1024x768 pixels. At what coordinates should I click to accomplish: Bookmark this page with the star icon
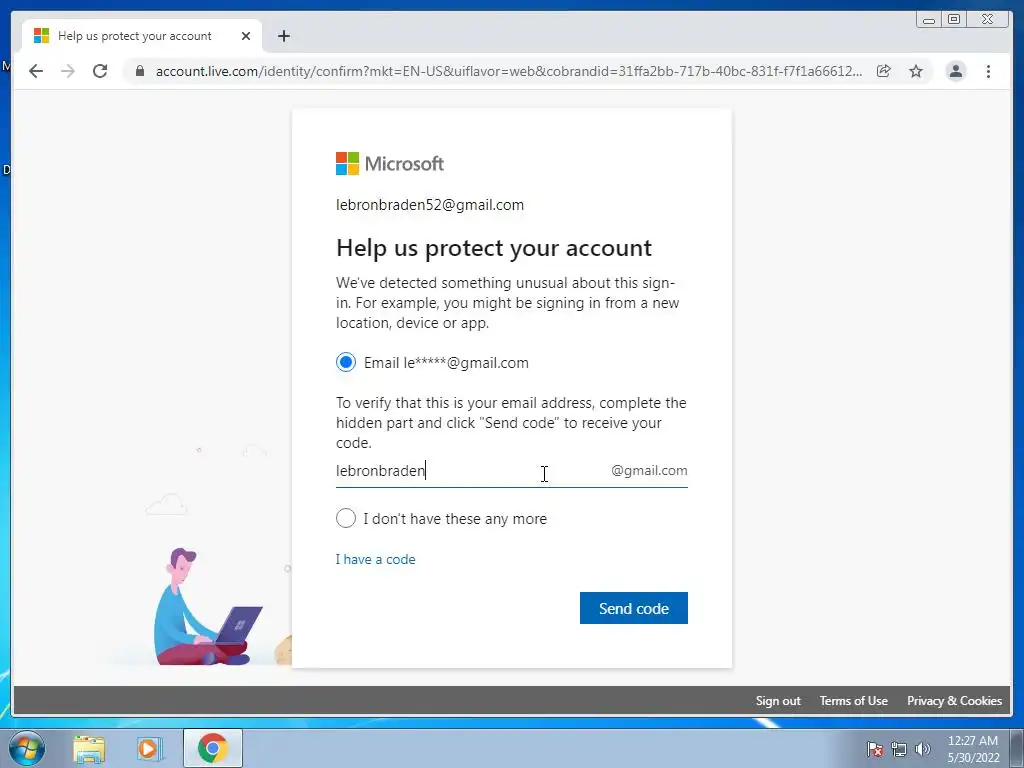[916, 71]
